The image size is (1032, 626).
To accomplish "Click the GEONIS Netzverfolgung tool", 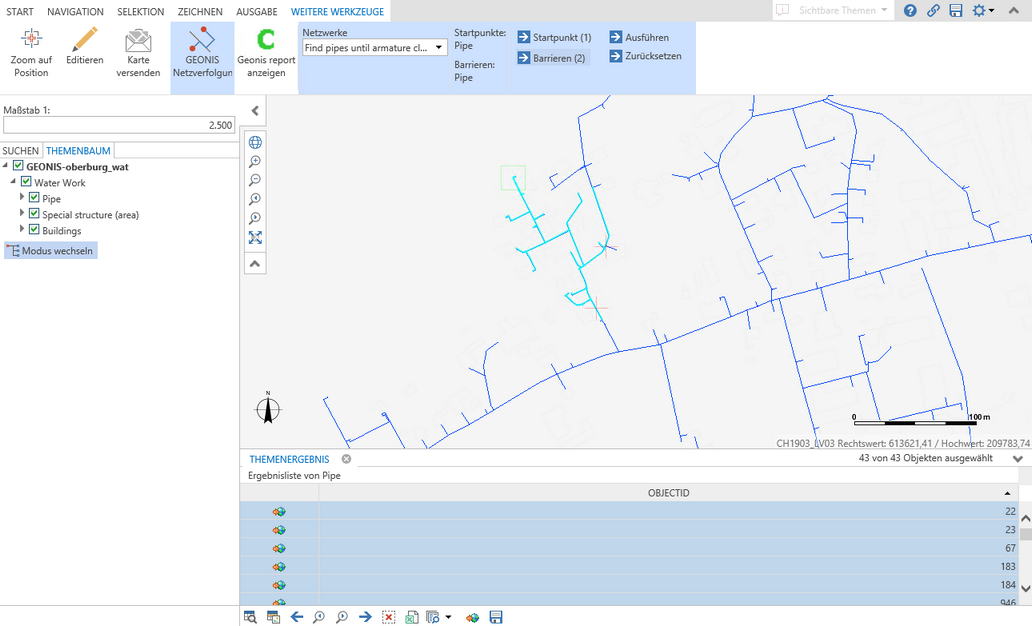I will coord(202,54).
